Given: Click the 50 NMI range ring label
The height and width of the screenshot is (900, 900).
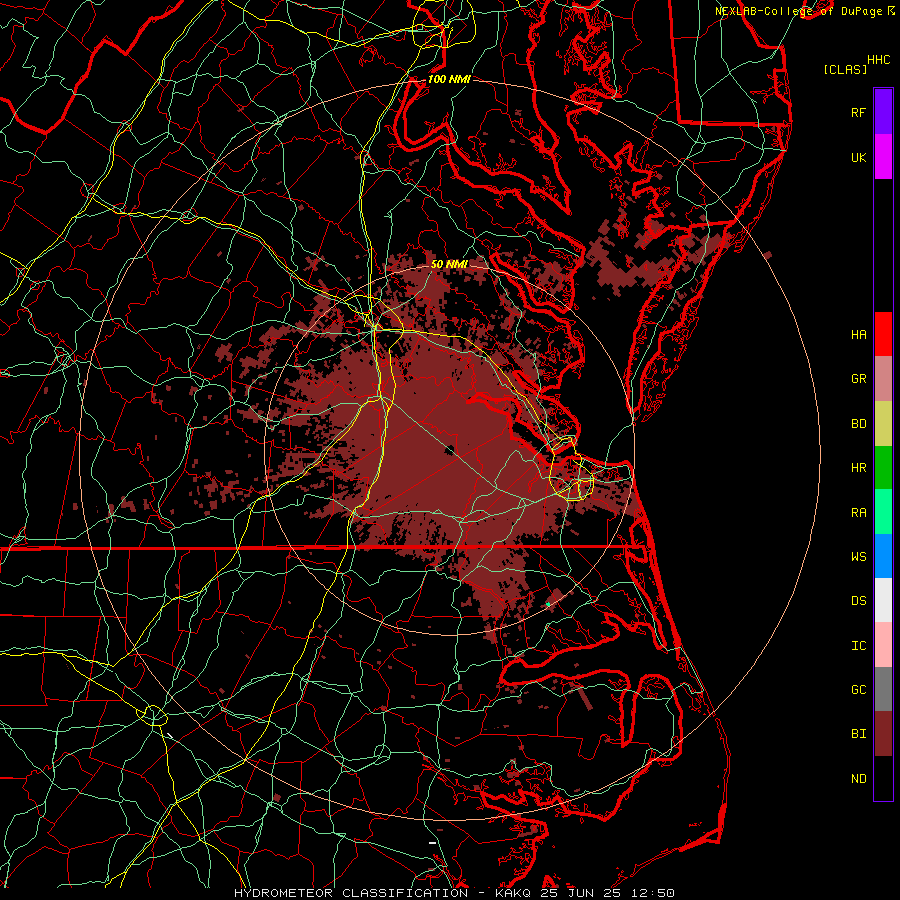Looking at the screenshot, I should click(449, 264).
